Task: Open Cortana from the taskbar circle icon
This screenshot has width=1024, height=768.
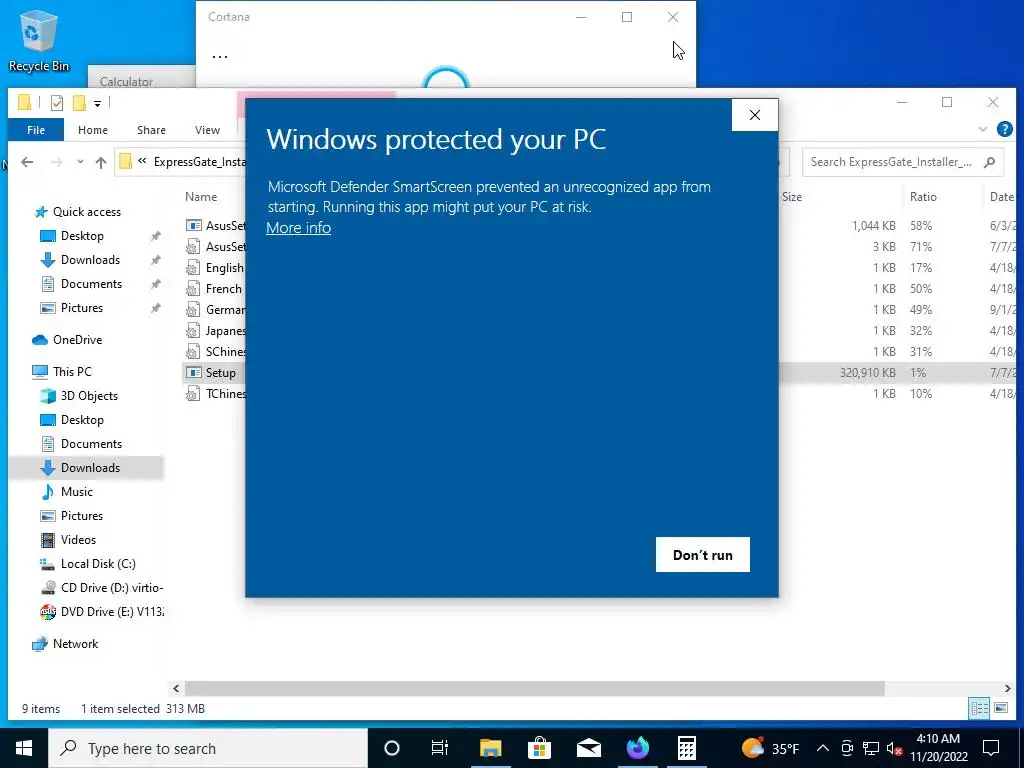Action: 391,748
